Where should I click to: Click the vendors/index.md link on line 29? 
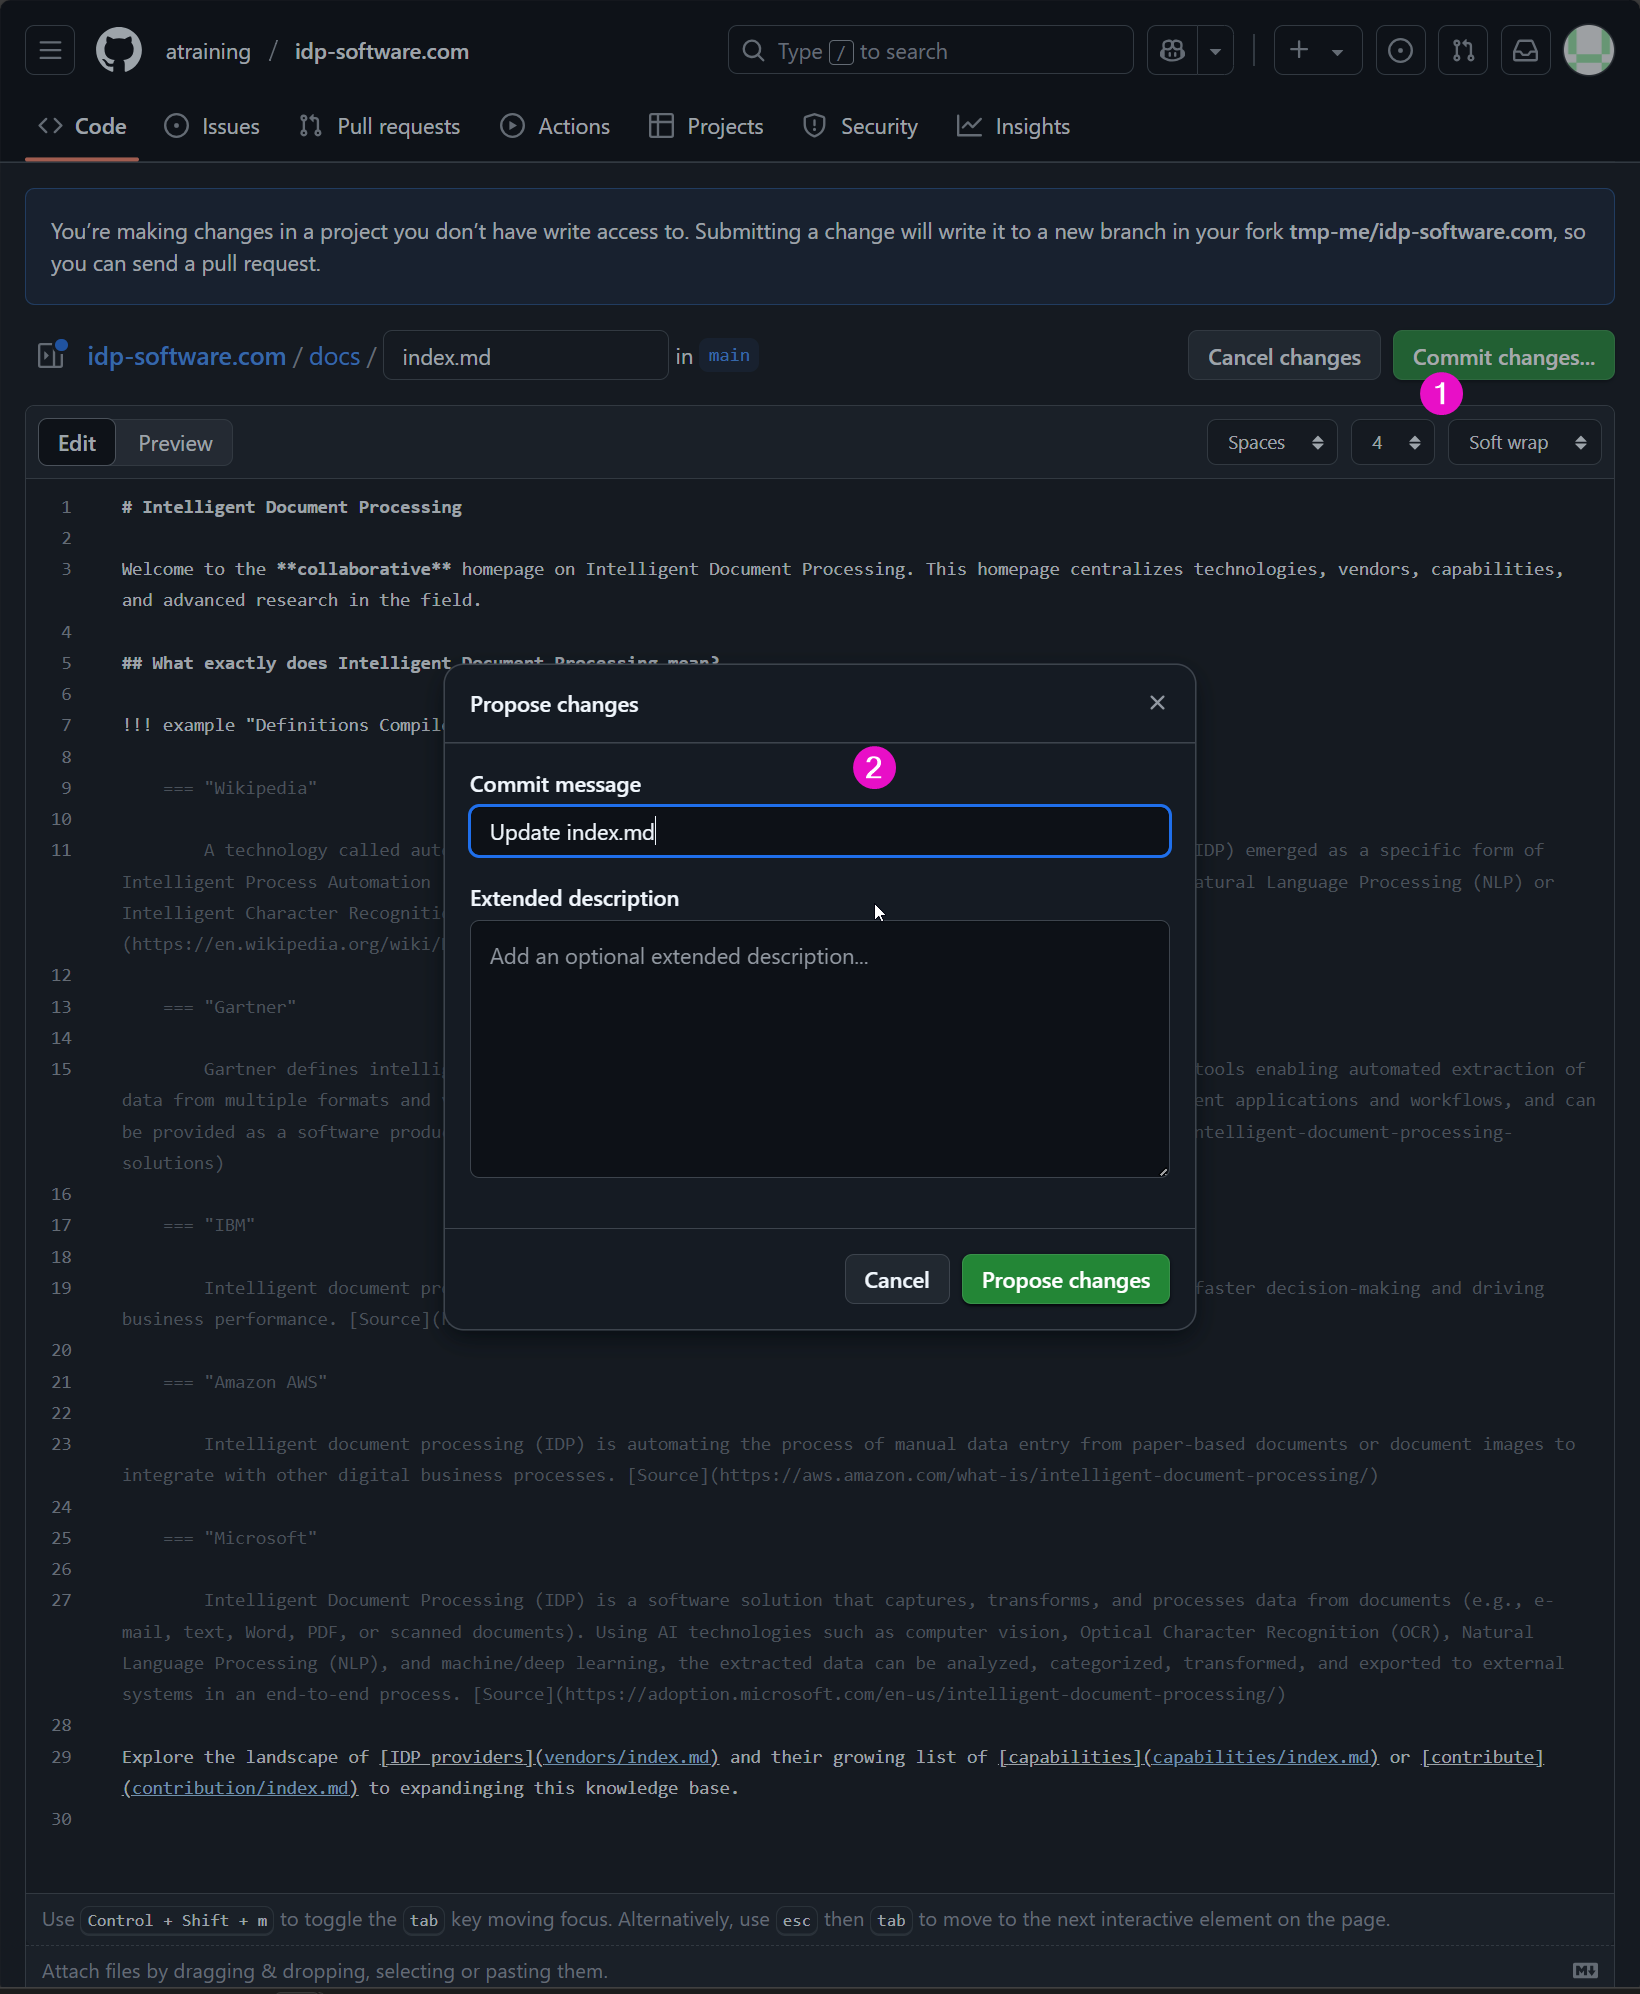point(627,1757)
